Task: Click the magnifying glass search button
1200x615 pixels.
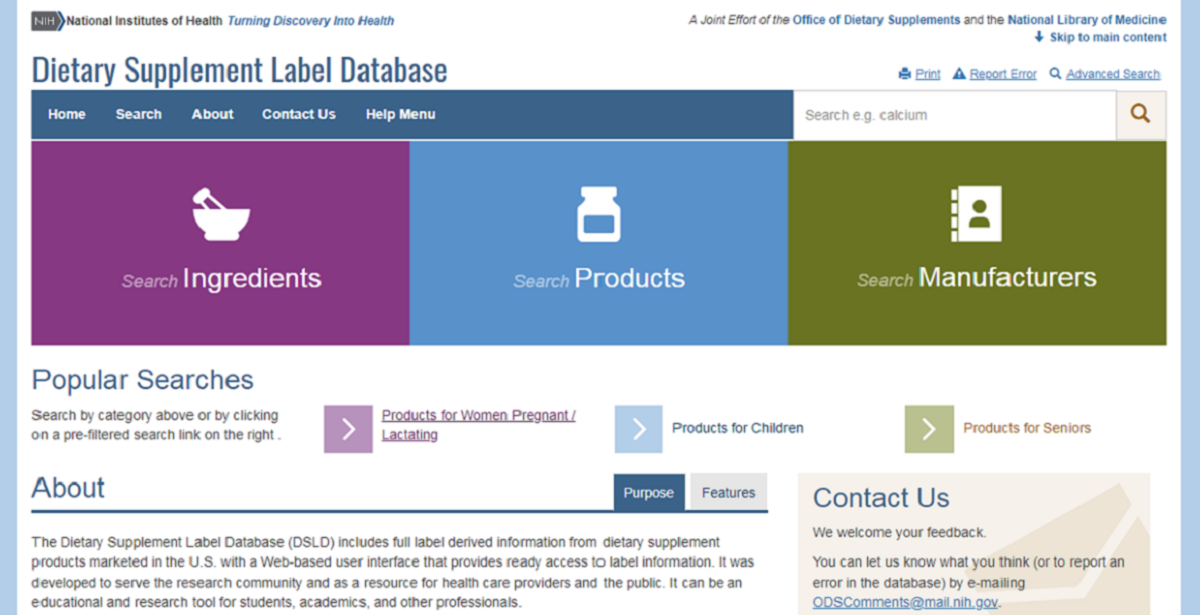Action: (1141, 115)
